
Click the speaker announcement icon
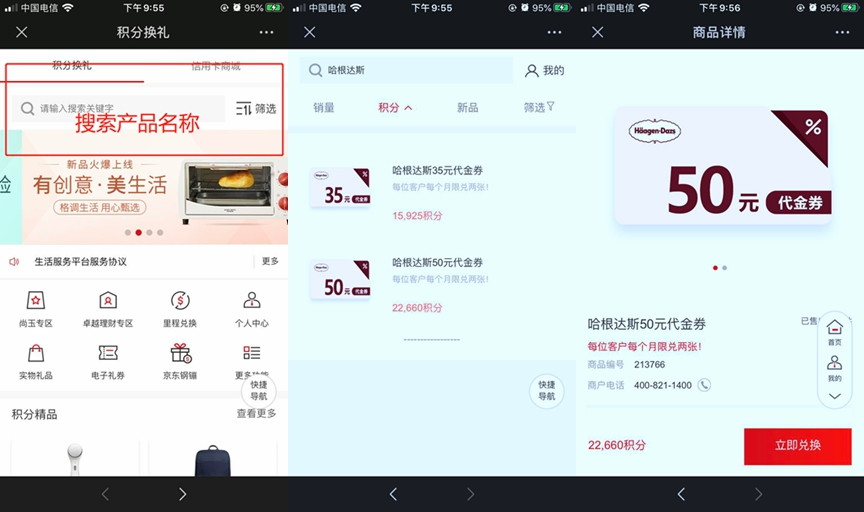[x=14, y=262]
